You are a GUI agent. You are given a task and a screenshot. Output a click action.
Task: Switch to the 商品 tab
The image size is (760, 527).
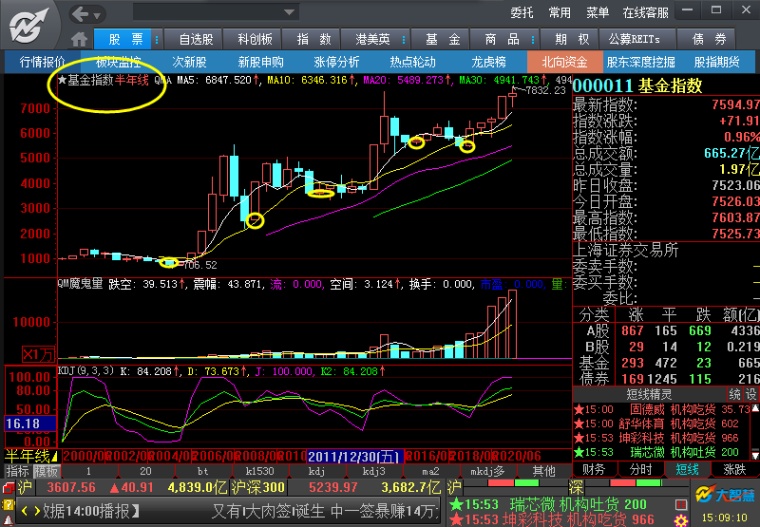[x=502, y=39]
